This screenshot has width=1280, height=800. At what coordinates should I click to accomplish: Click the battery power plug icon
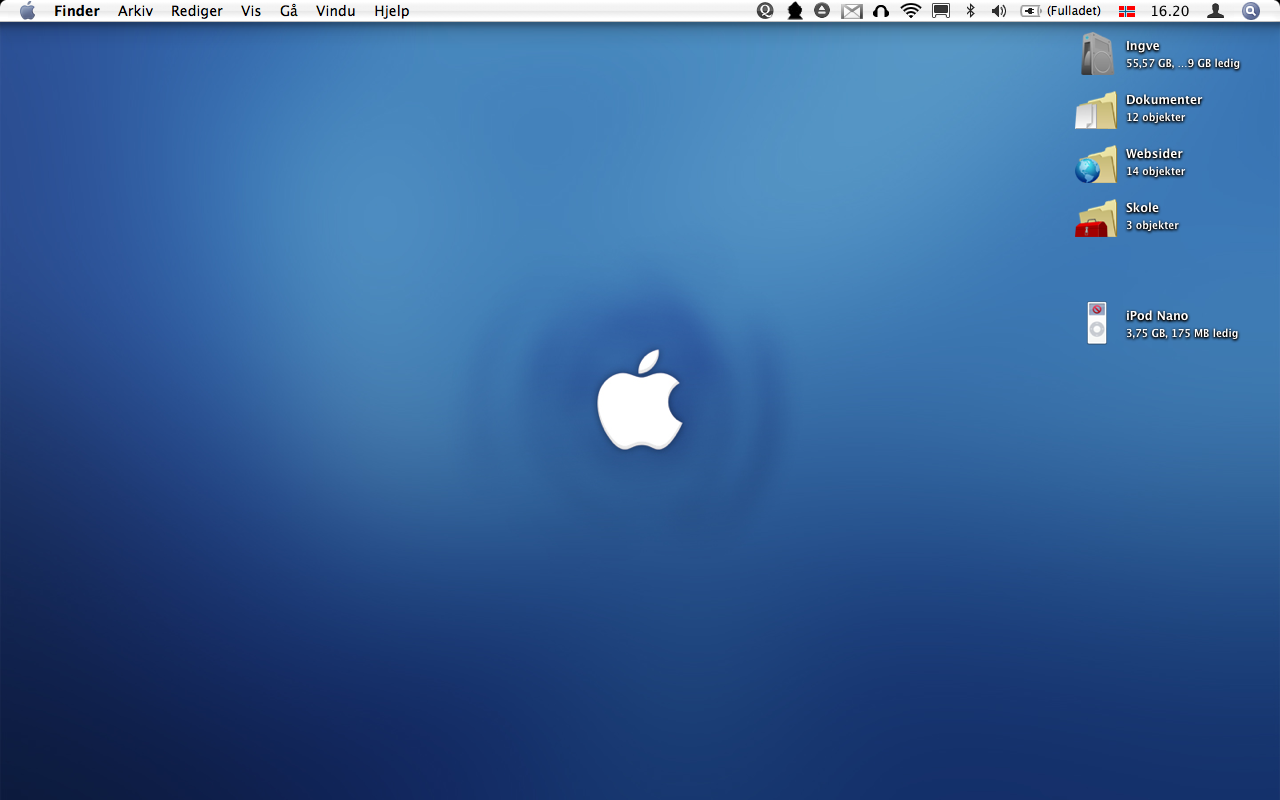1031,11
